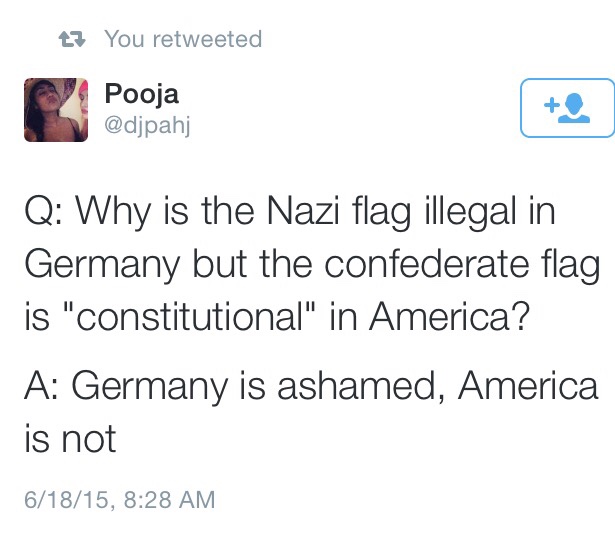Click the word 'ashamed' in answer
The height and width of the screenshot is (539, 615).
361,386
